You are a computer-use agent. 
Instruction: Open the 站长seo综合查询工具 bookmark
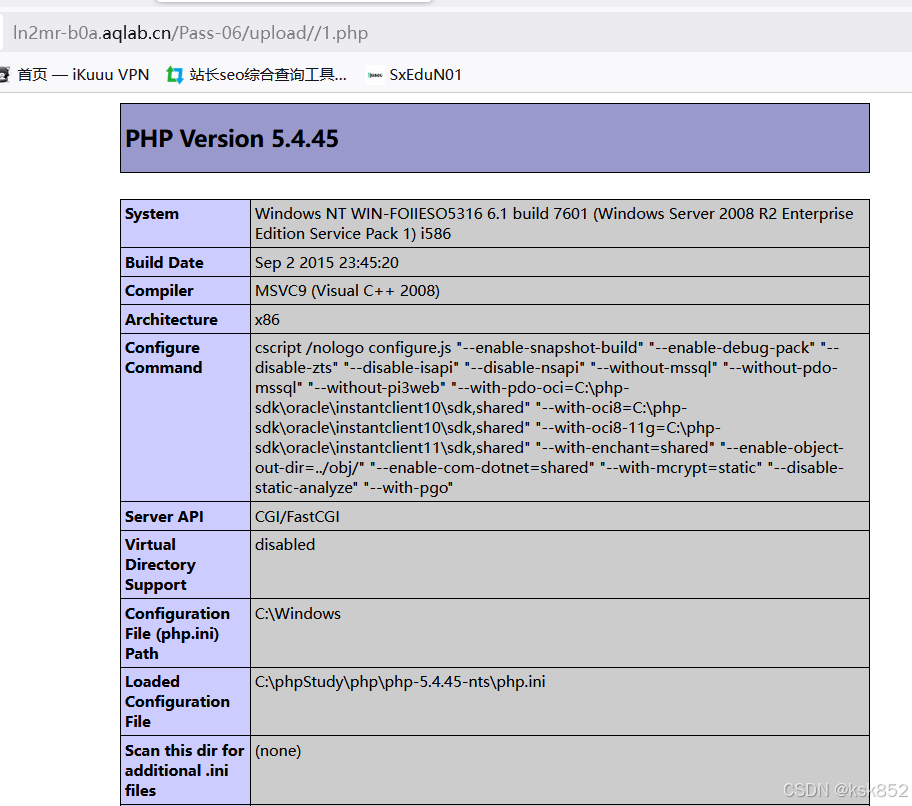point(256,75)
